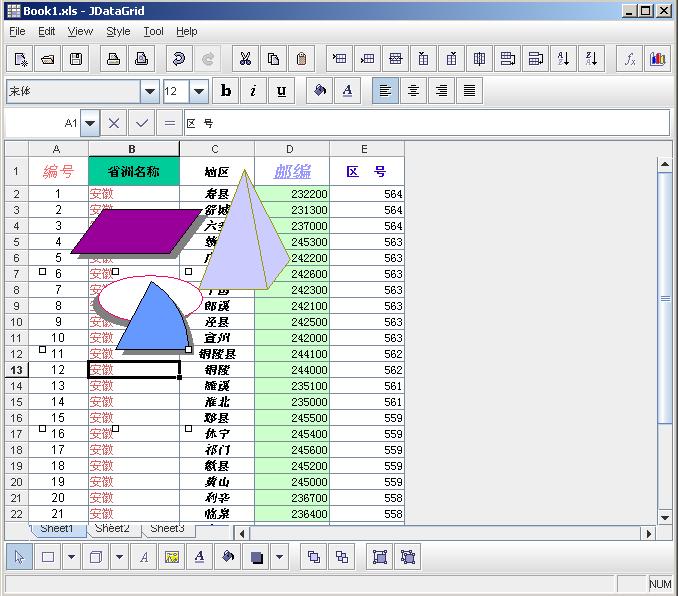Open the font size dropdown arrow
678x596 pixels.
[x=199, y=91]
